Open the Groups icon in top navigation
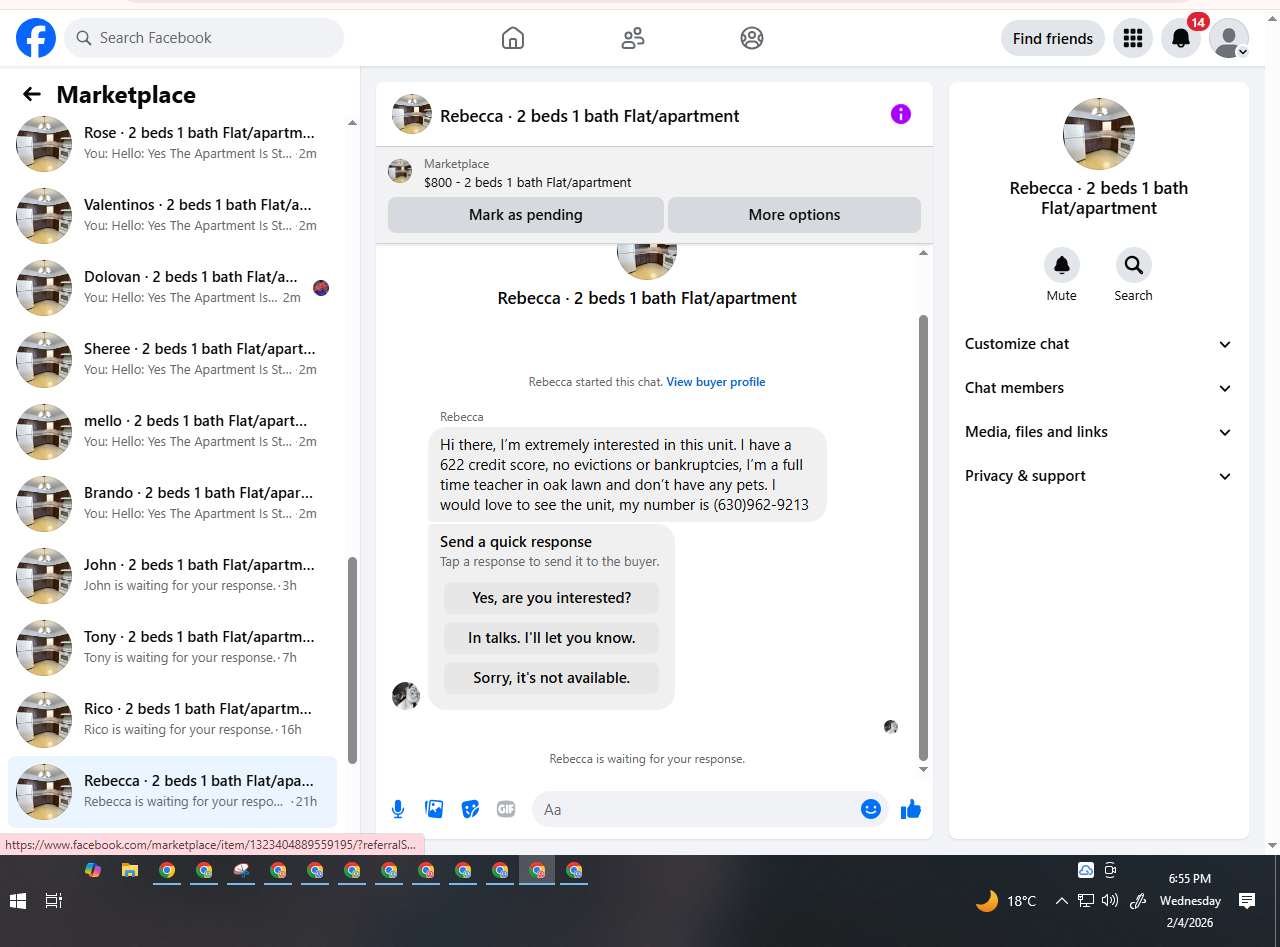The width and height of the screenshot is (1280, 947). click(x=752, y=38)
